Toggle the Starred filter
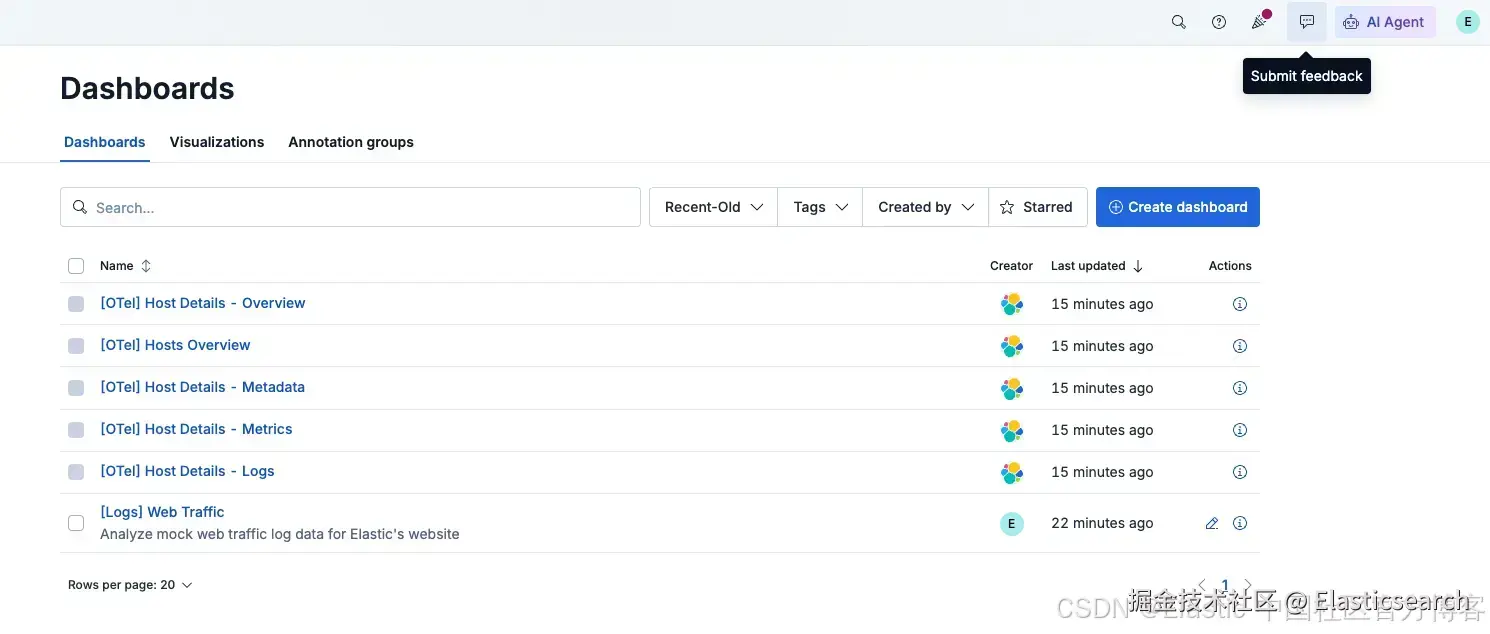The height and width of the screenshot is (634, 1490). tap(1037, 207)
